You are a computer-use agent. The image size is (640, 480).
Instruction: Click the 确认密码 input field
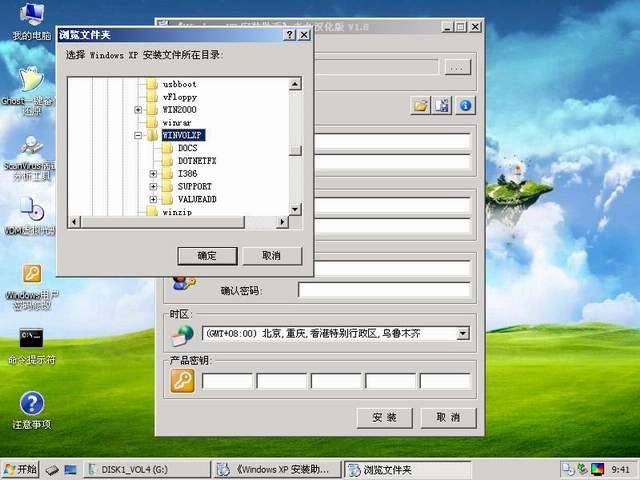tap(384, 290)
